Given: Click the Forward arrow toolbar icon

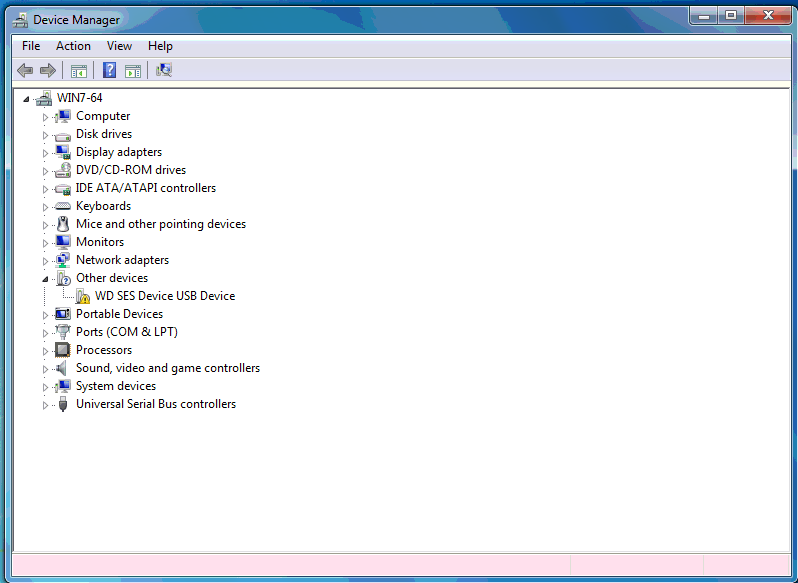Looking at the screenshot, I should tap(47, 70).
